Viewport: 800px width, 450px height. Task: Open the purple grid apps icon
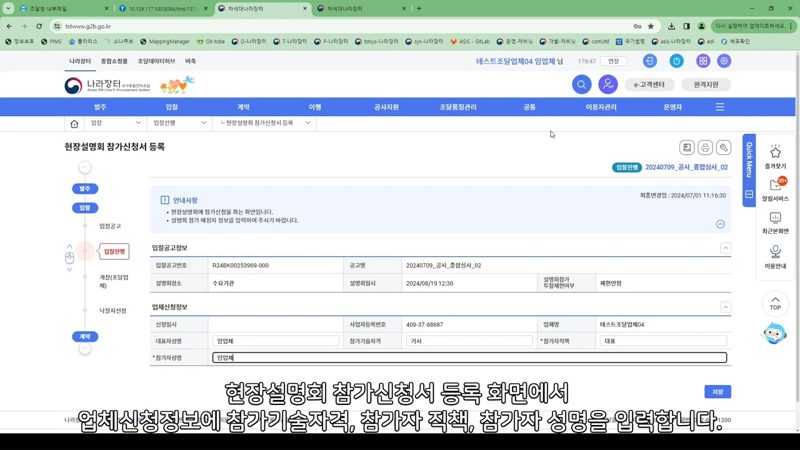coord(703,61)
